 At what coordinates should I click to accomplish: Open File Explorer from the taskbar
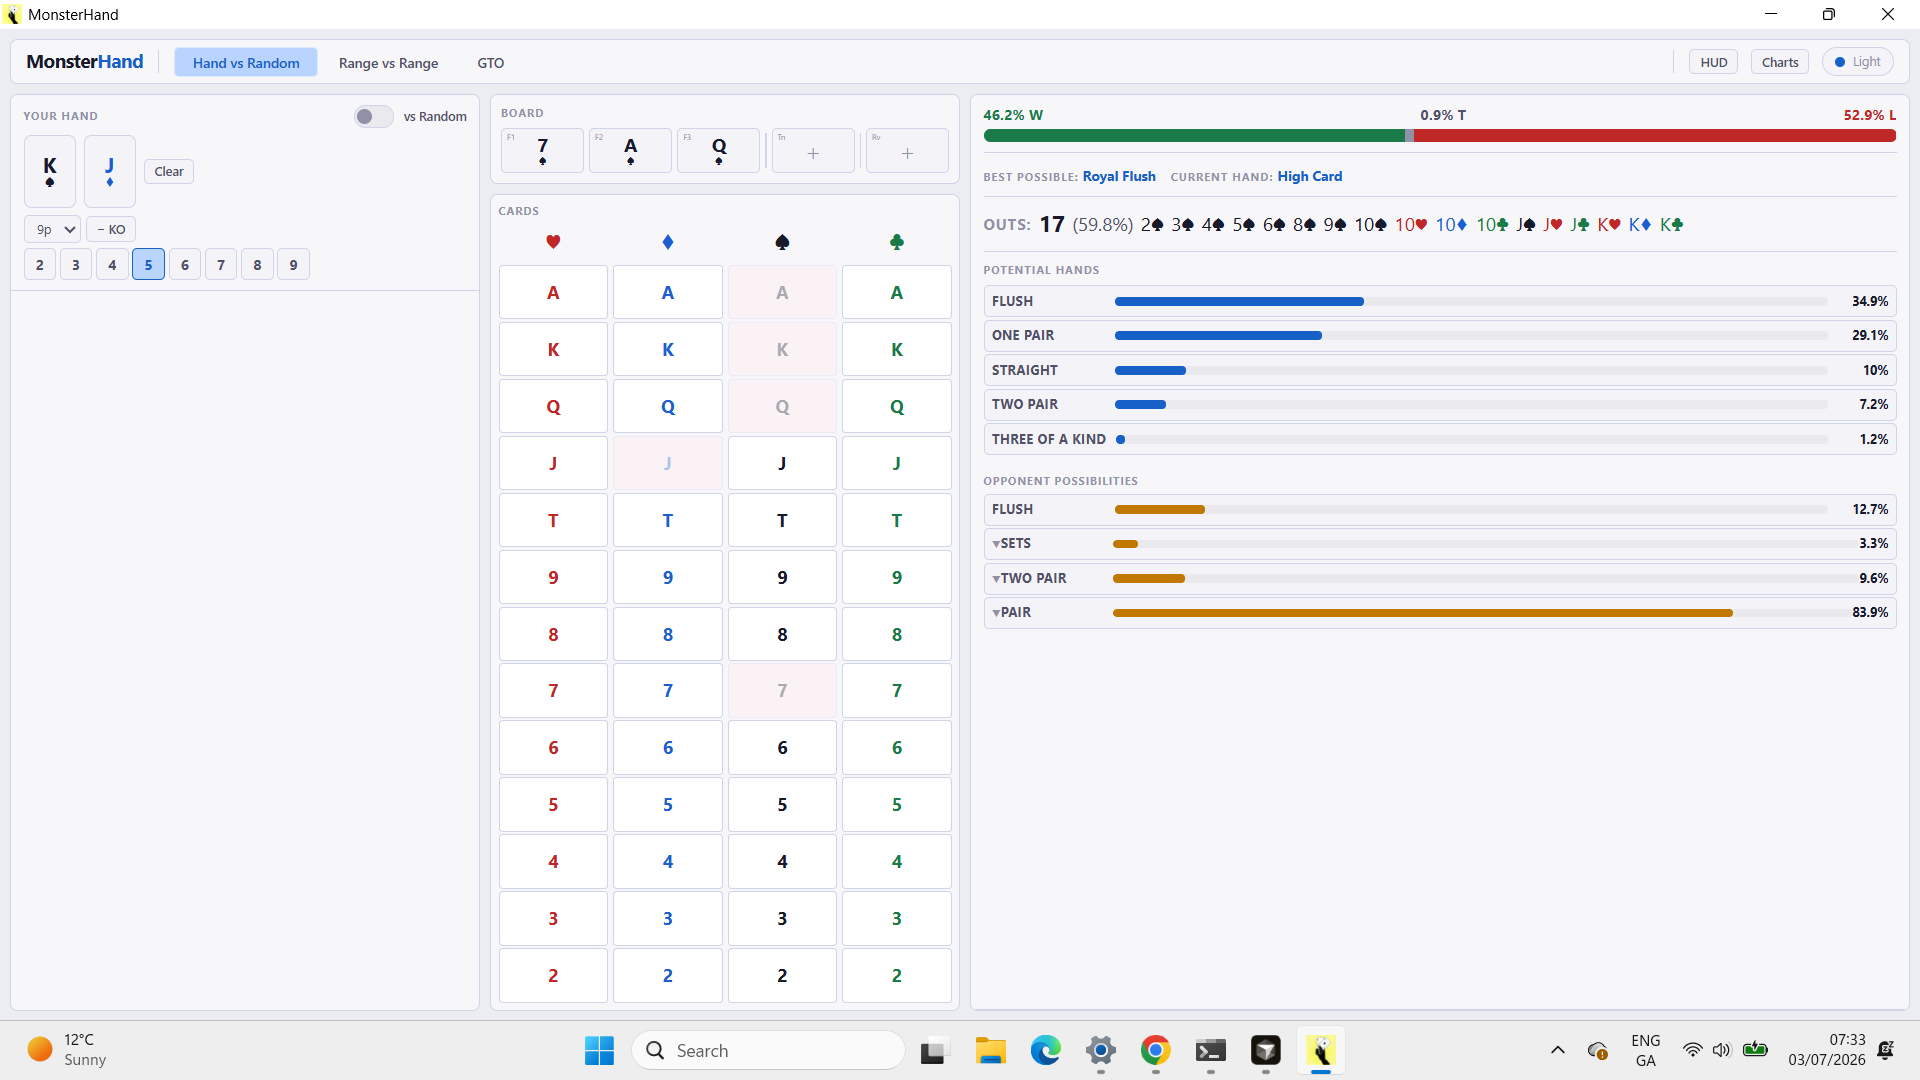(x=990, y=1051)
